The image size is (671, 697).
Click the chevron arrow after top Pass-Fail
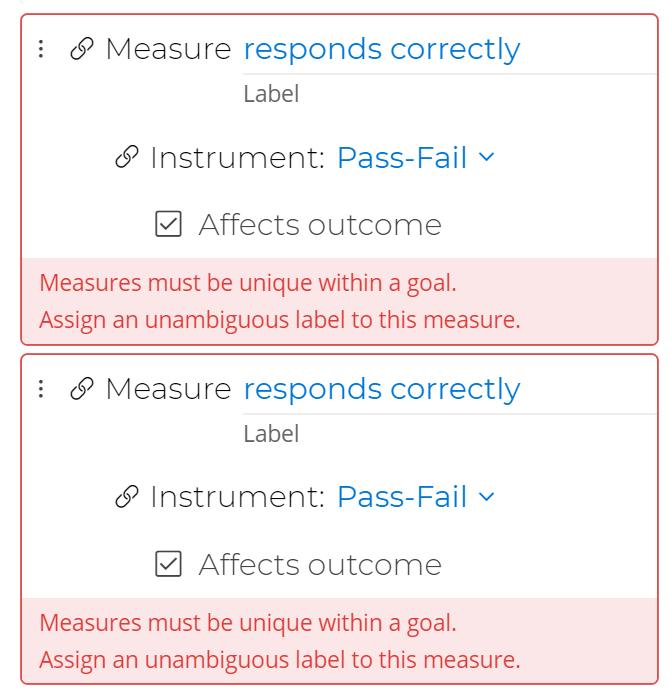pos(487,158)
